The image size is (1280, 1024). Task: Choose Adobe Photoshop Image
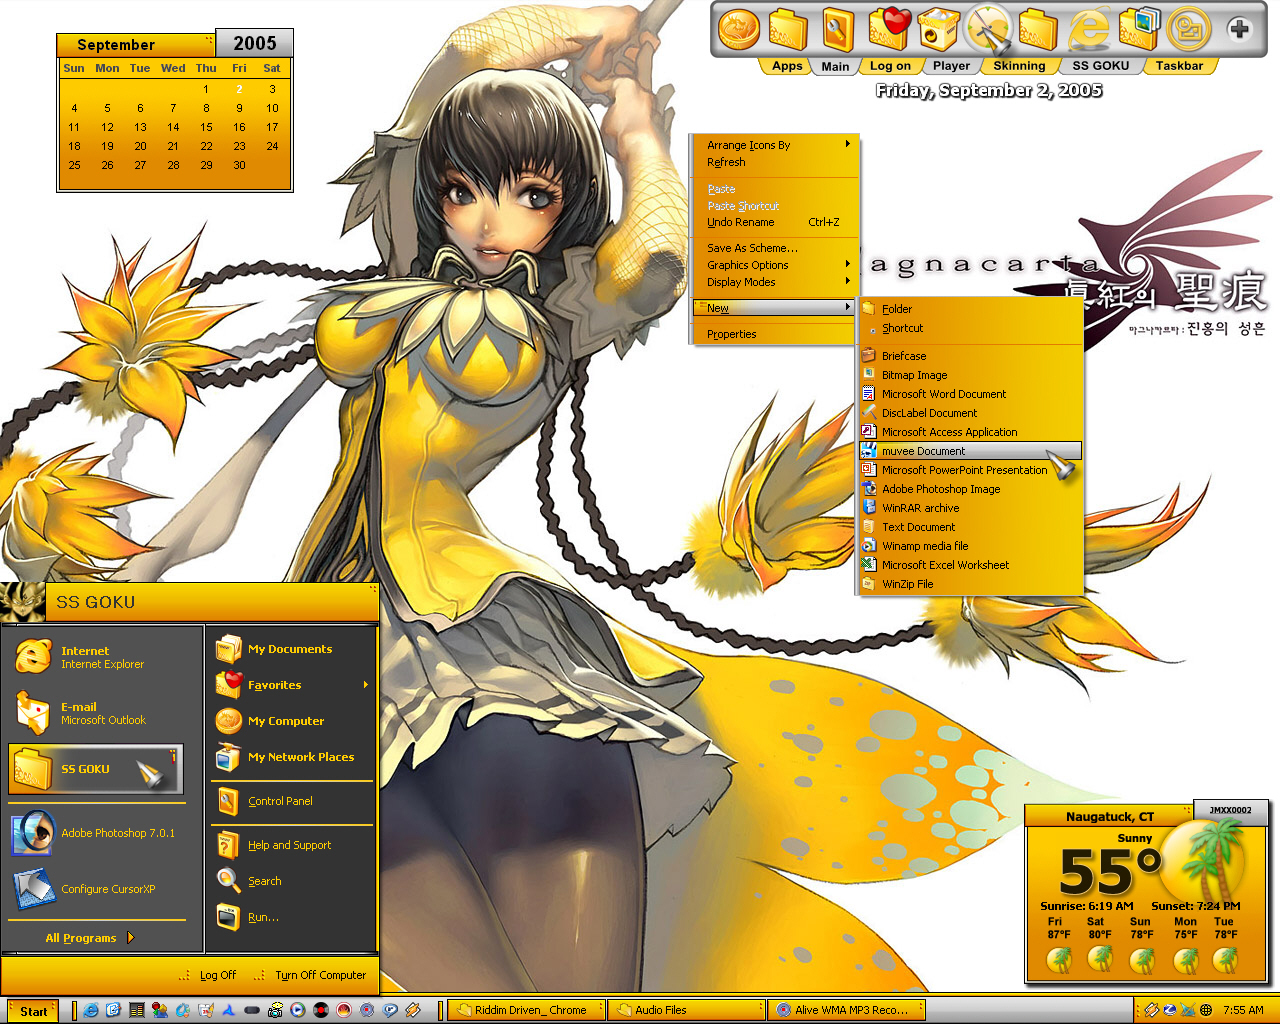(970, 489)
